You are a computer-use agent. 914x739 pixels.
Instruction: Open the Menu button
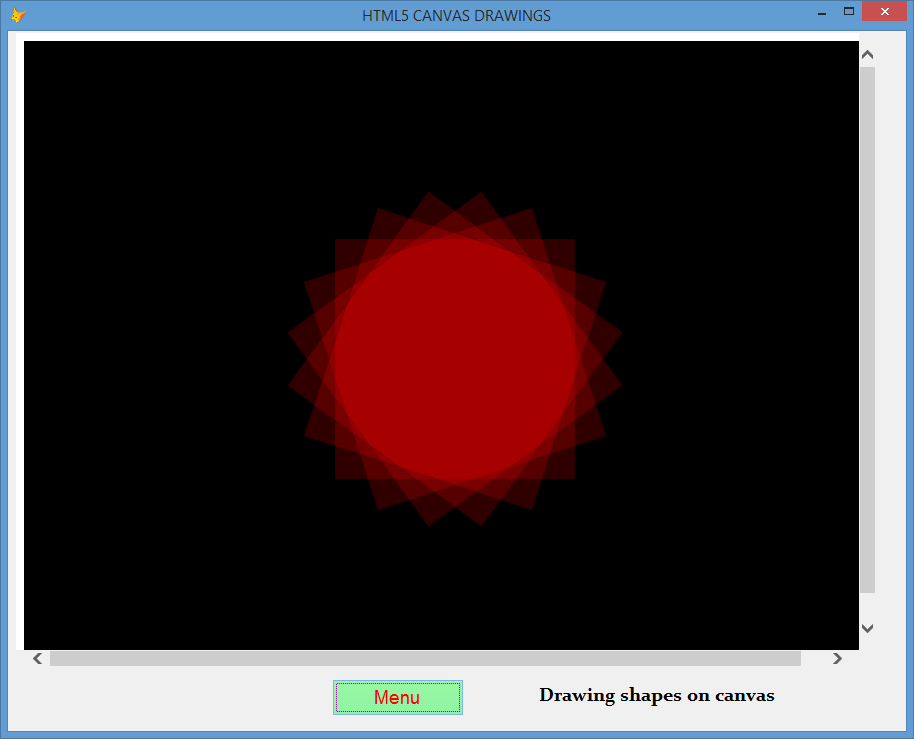tap(397, 697)
